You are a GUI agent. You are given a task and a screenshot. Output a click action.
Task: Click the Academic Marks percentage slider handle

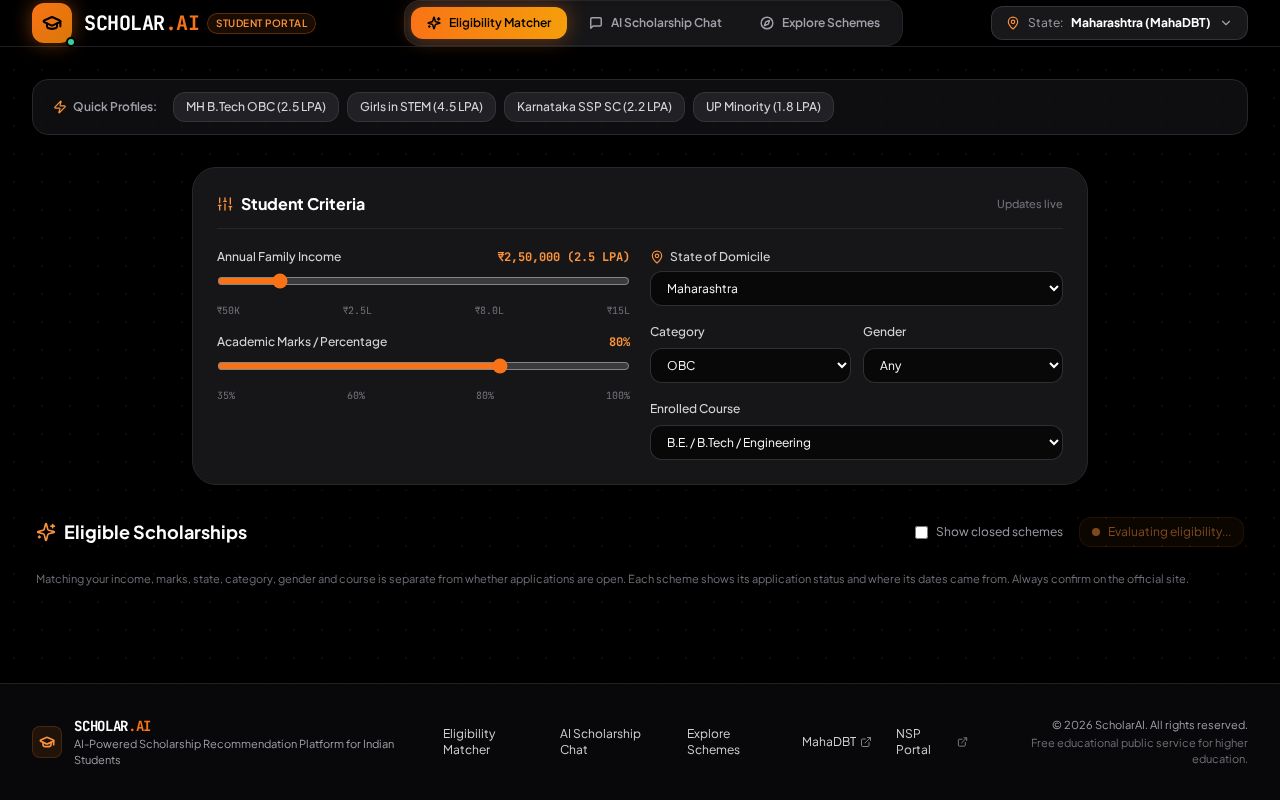coord(500,366)
